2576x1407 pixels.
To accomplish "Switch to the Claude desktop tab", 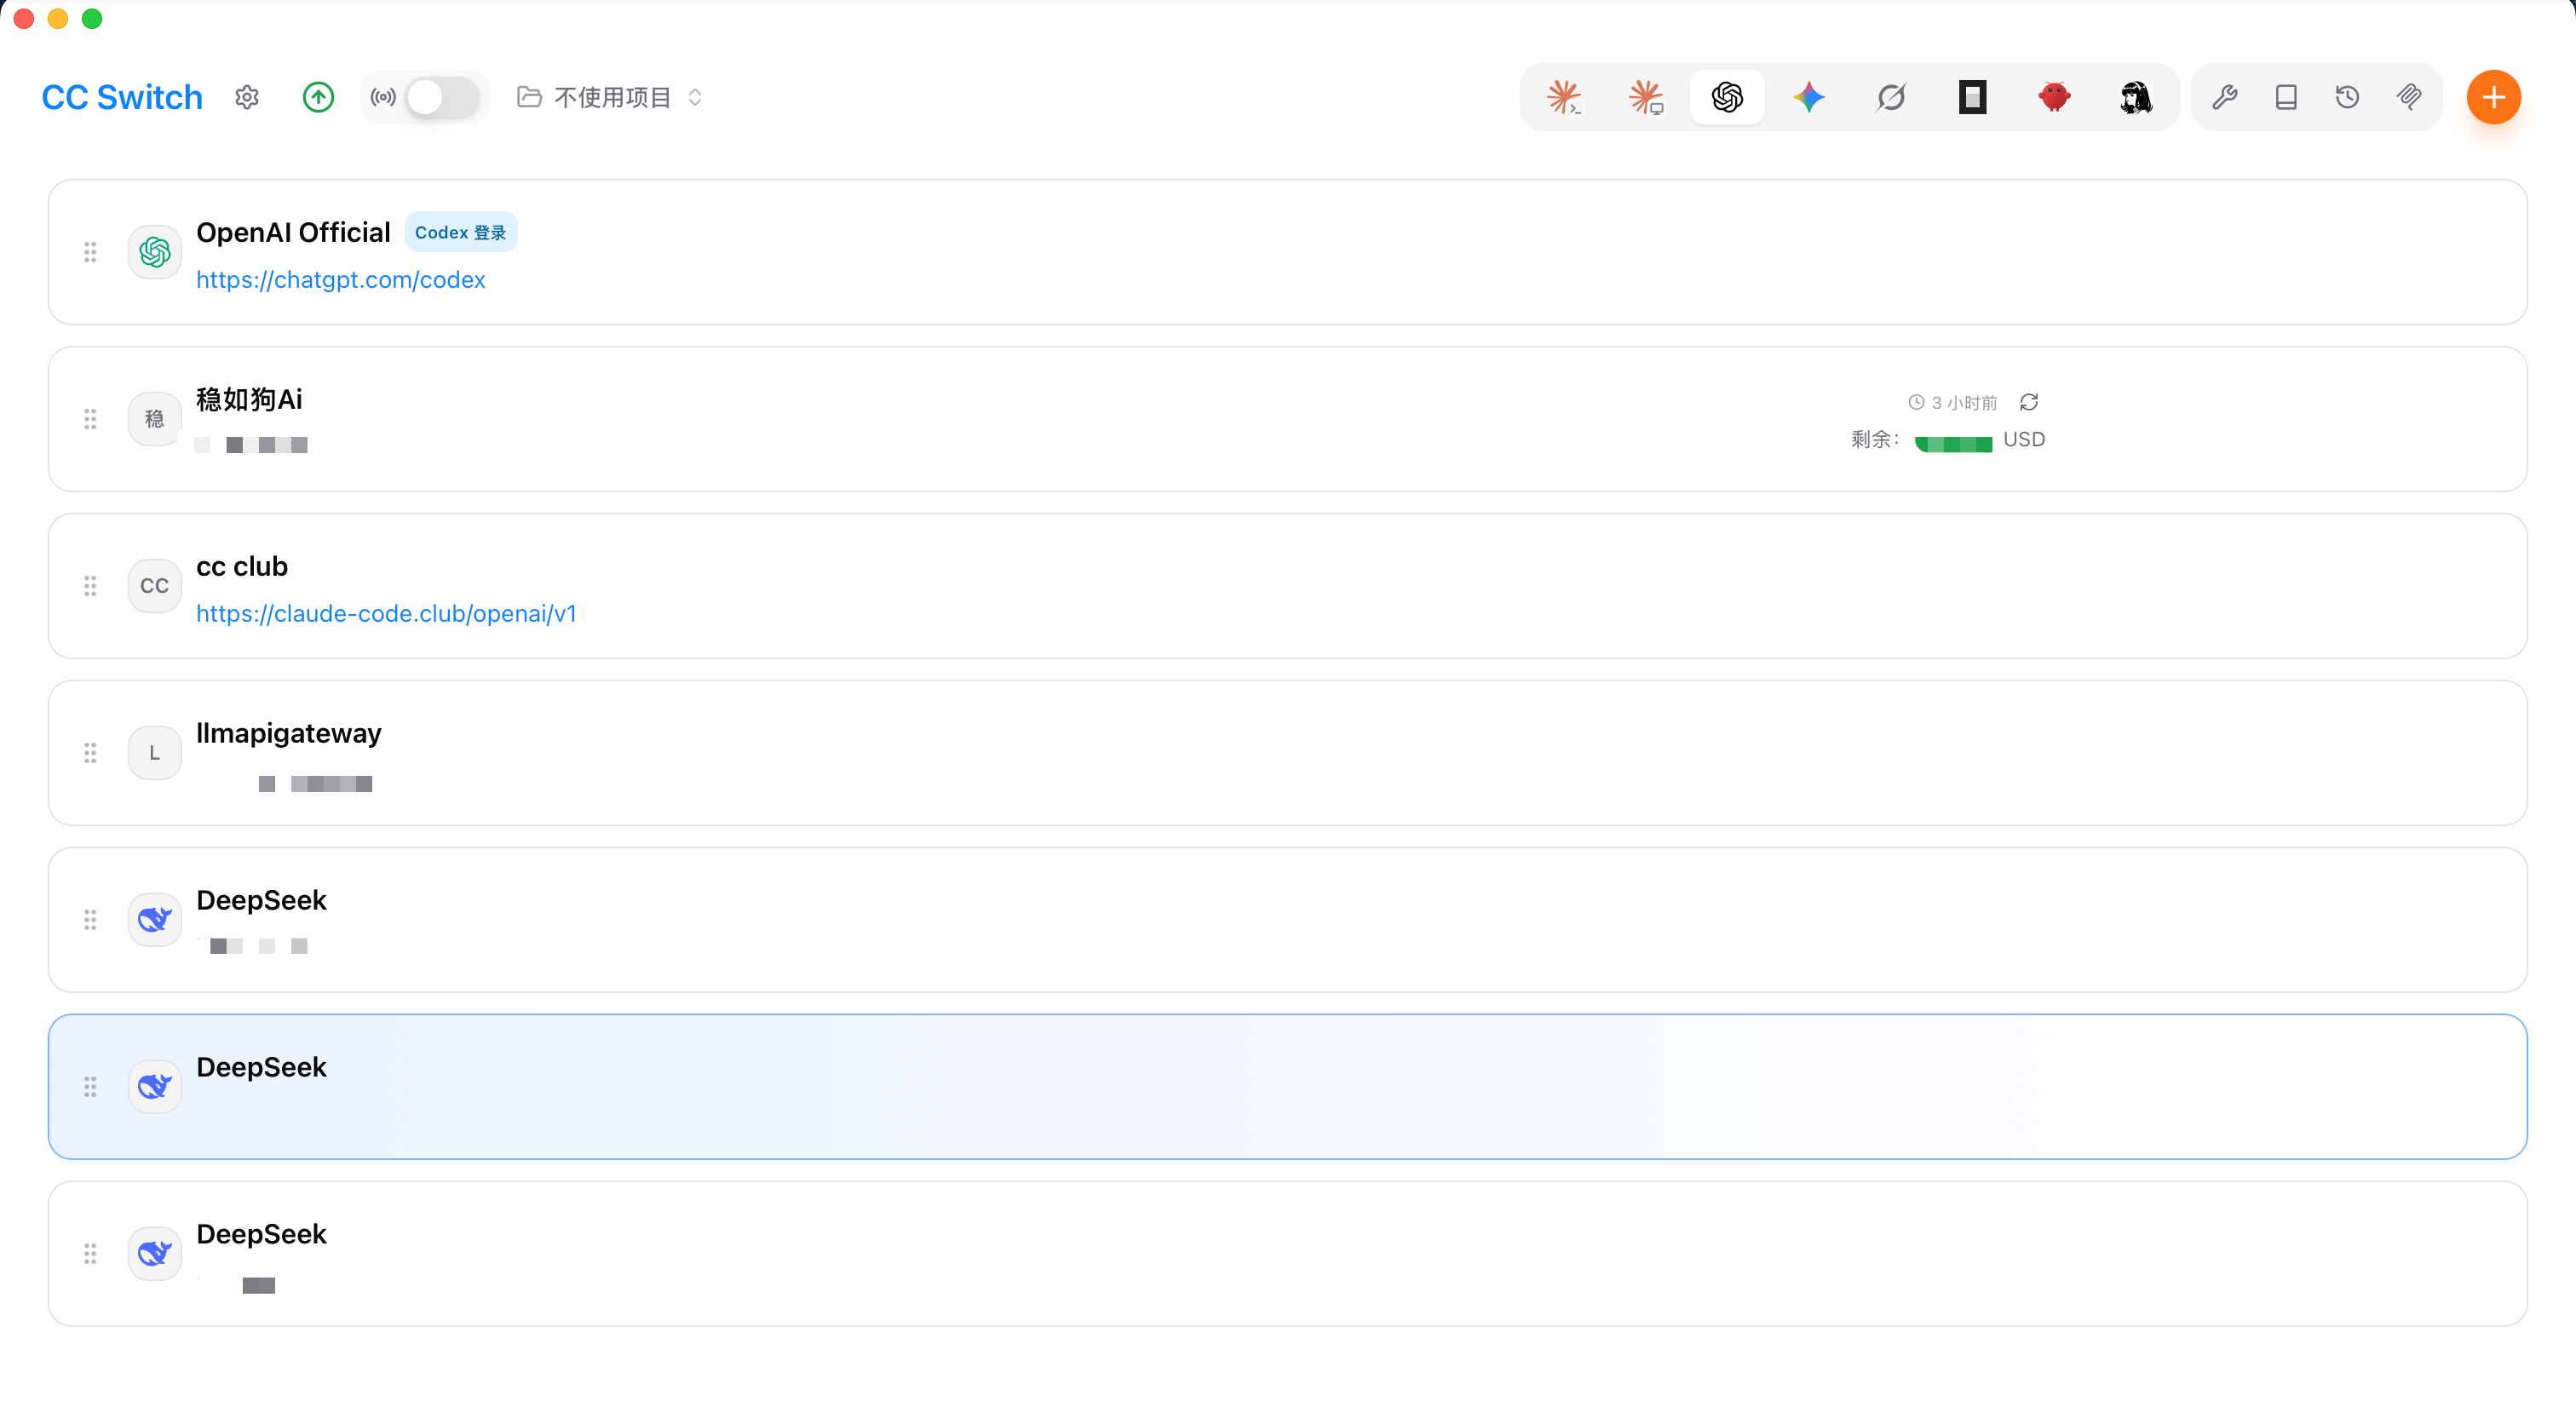I will pos(1646,97).
